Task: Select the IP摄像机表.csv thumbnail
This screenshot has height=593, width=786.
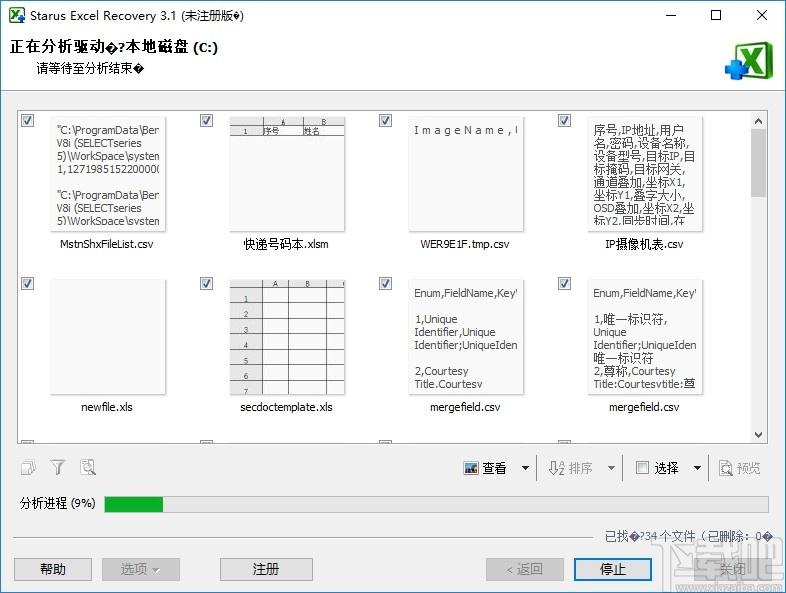Action: point(645,174)
